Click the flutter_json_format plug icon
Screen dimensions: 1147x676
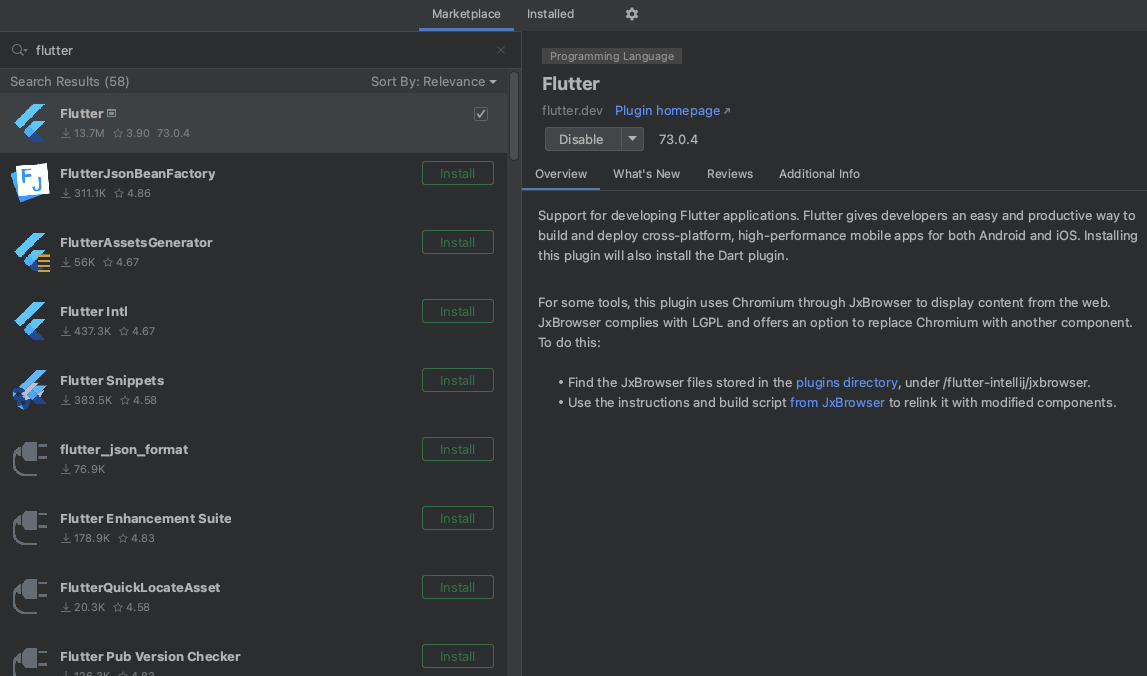coord(30,459)
